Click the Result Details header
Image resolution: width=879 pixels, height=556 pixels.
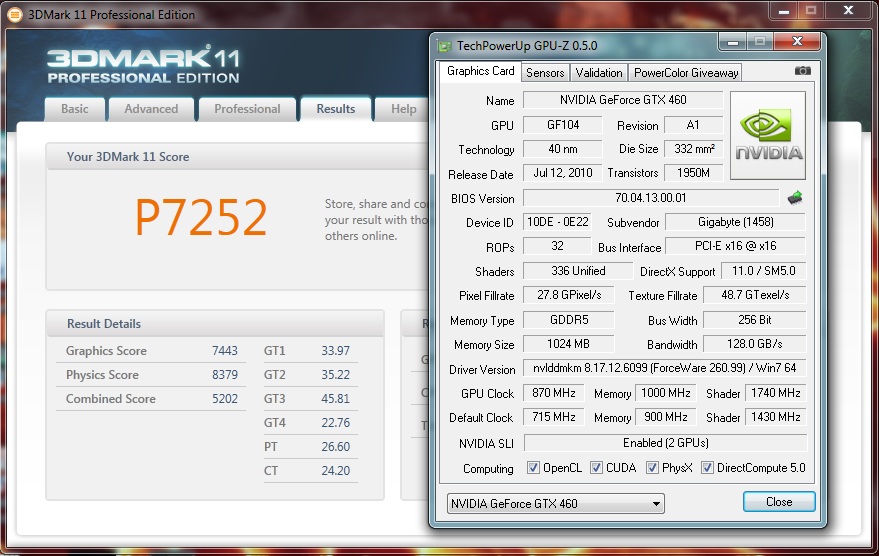(x=215, y=323)
